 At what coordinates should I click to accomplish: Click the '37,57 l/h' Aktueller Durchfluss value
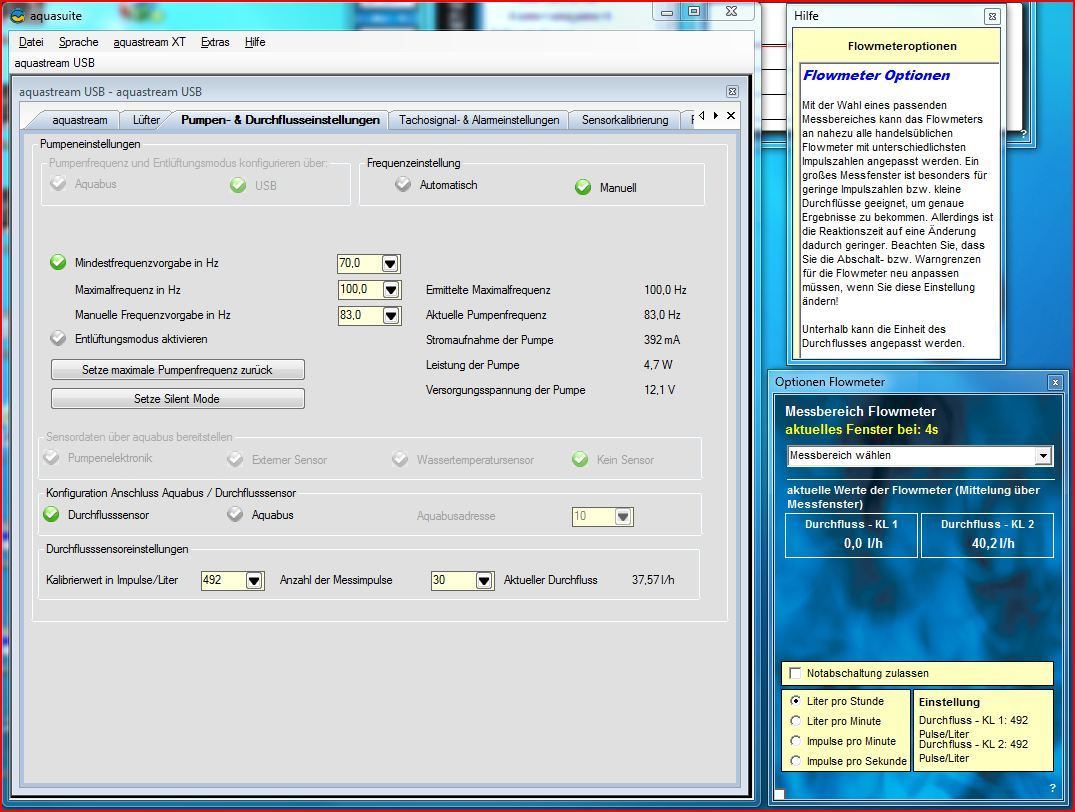653,580
